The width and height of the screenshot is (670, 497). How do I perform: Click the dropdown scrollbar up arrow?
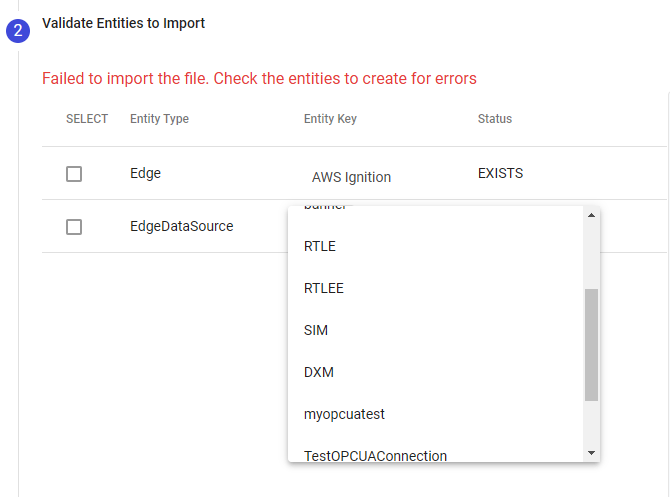590,215
